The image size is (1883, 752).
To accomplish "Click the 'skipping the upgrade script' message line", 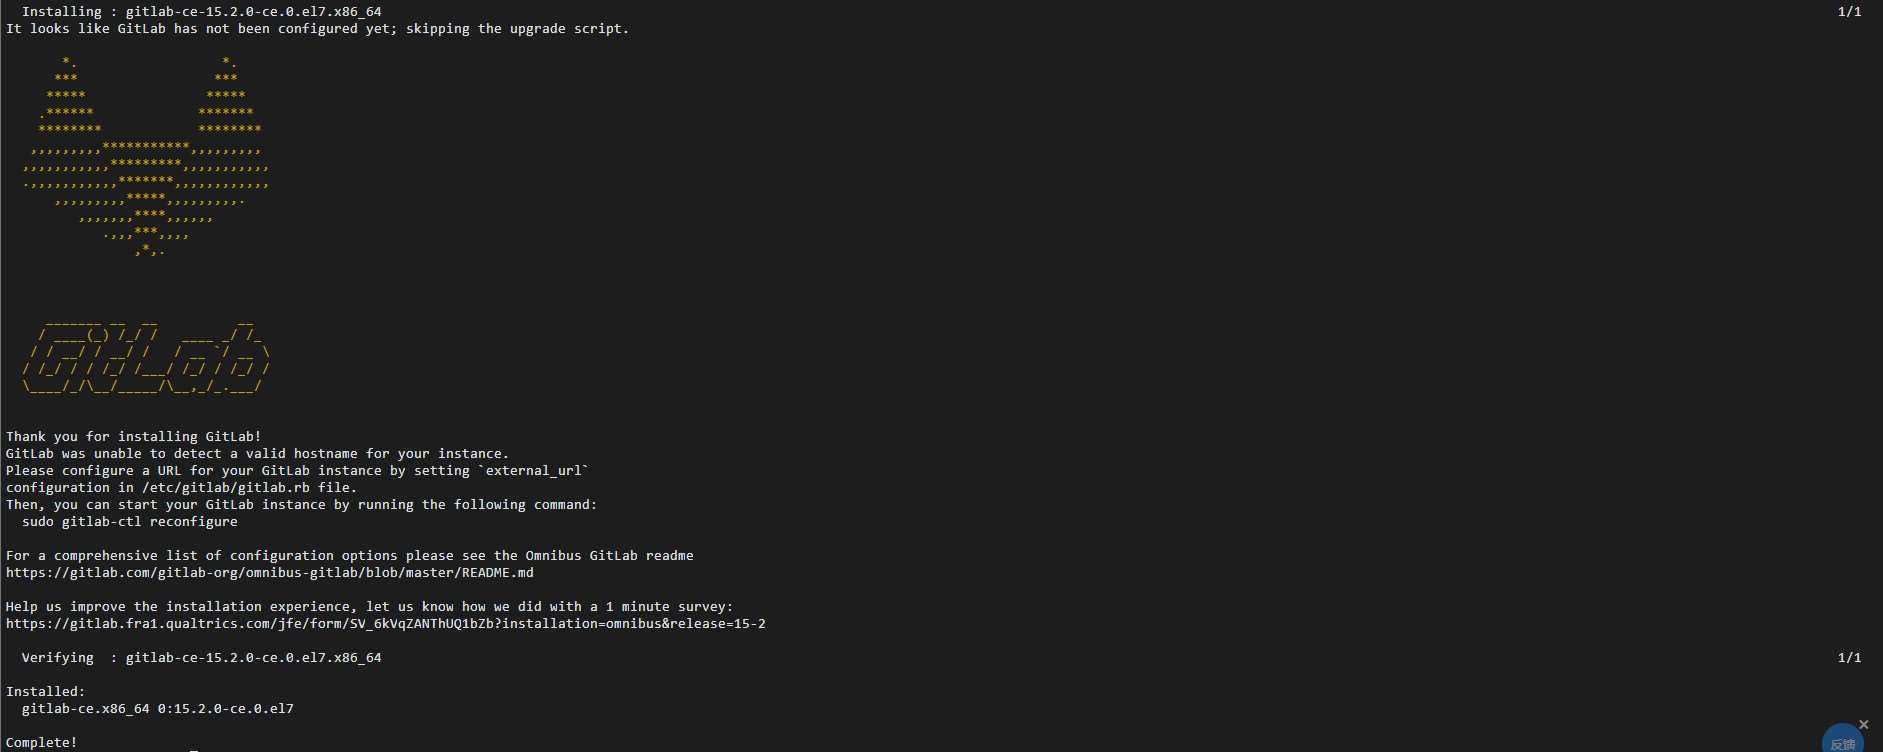I will 318,29.
